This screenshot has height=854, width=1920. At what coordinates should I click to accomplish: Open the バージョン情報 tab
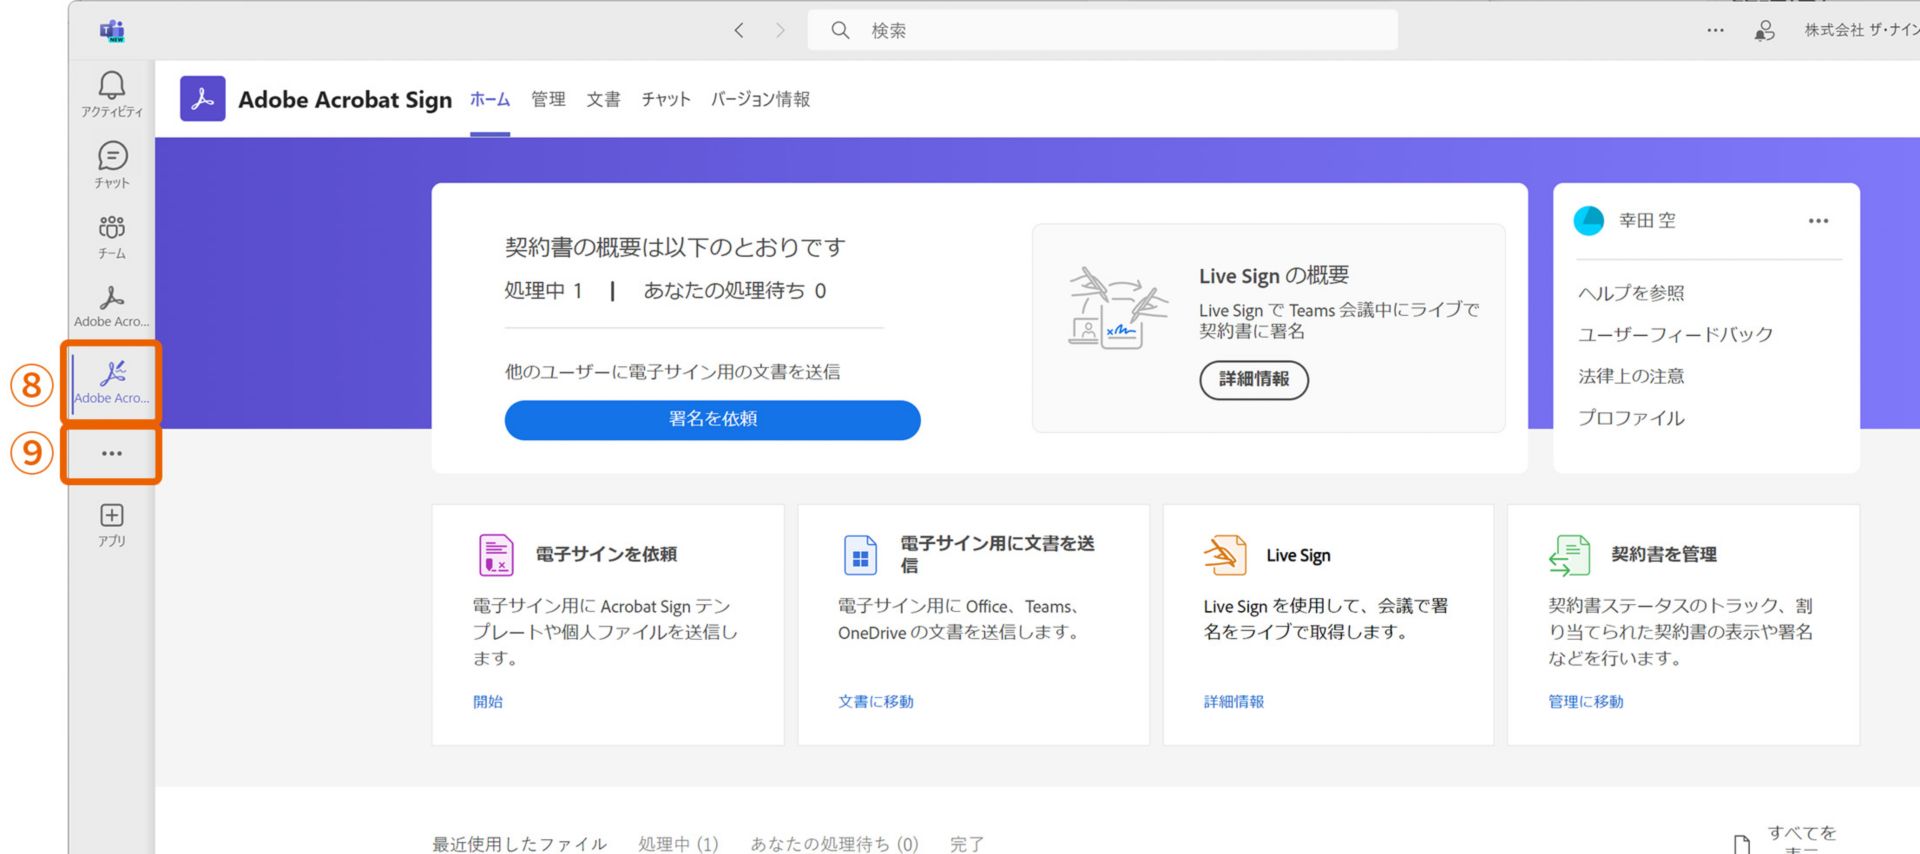coord(760,100)
